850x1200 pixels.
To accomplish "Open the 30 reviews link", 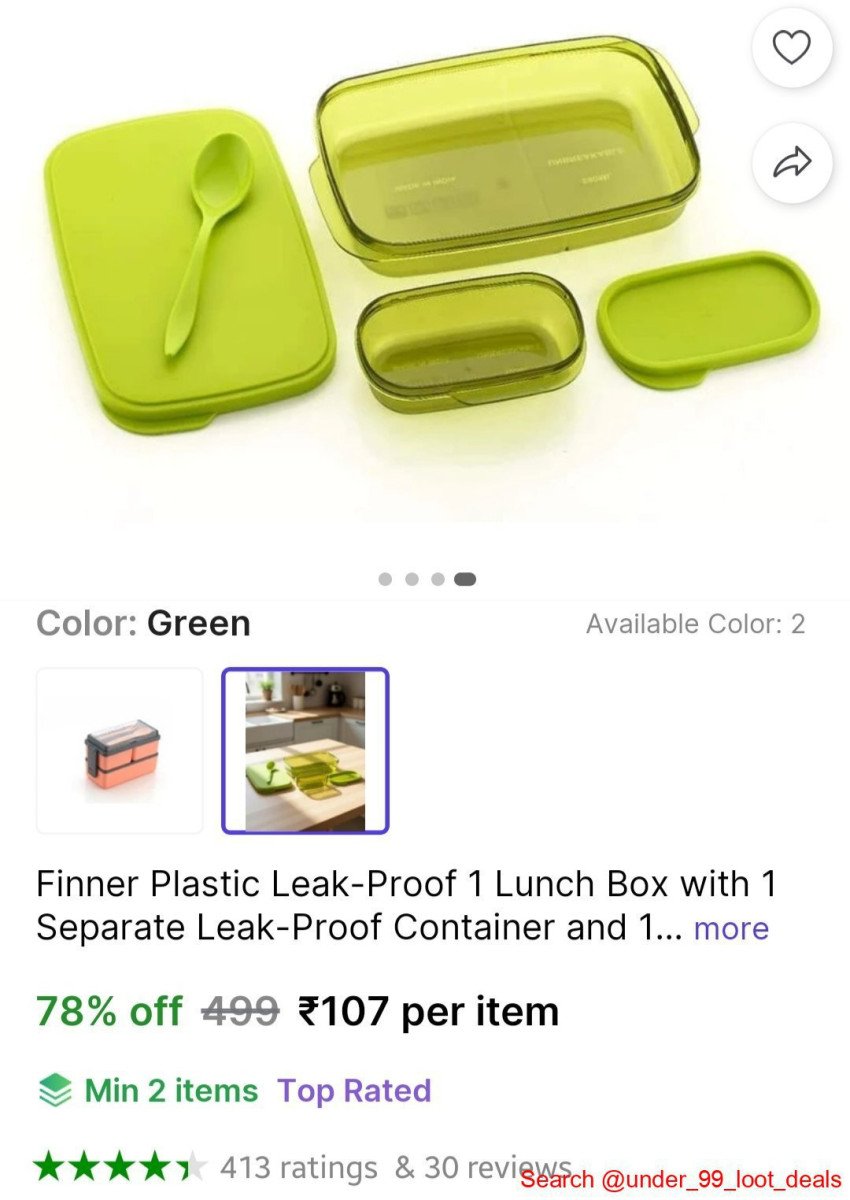I will click(480, 1167).
